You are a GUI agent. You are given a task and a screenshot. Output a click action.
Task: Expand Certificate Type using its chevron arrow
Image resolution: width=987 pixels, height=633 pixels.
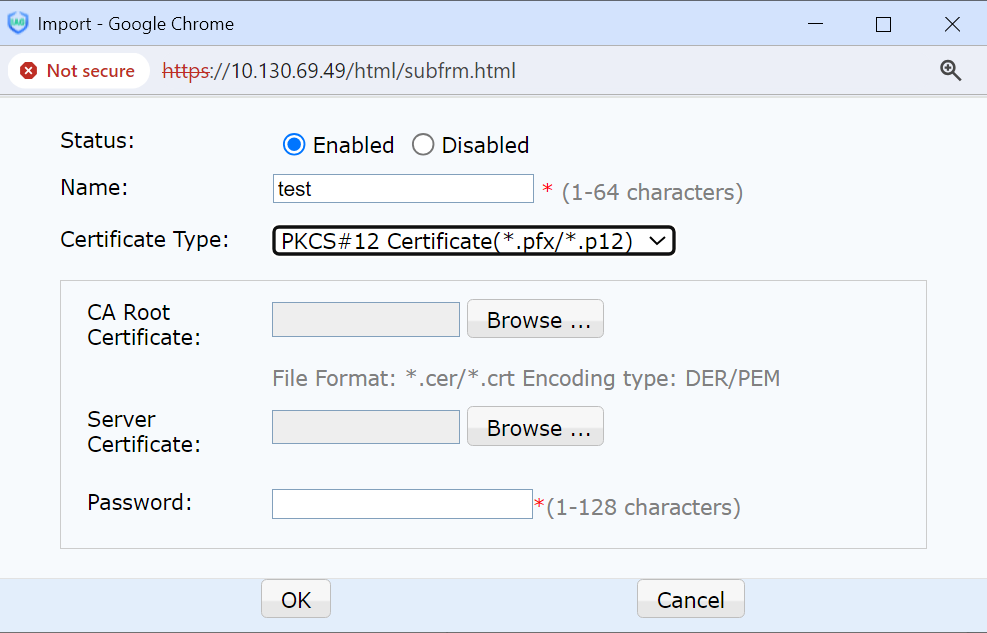coord(657,241)
